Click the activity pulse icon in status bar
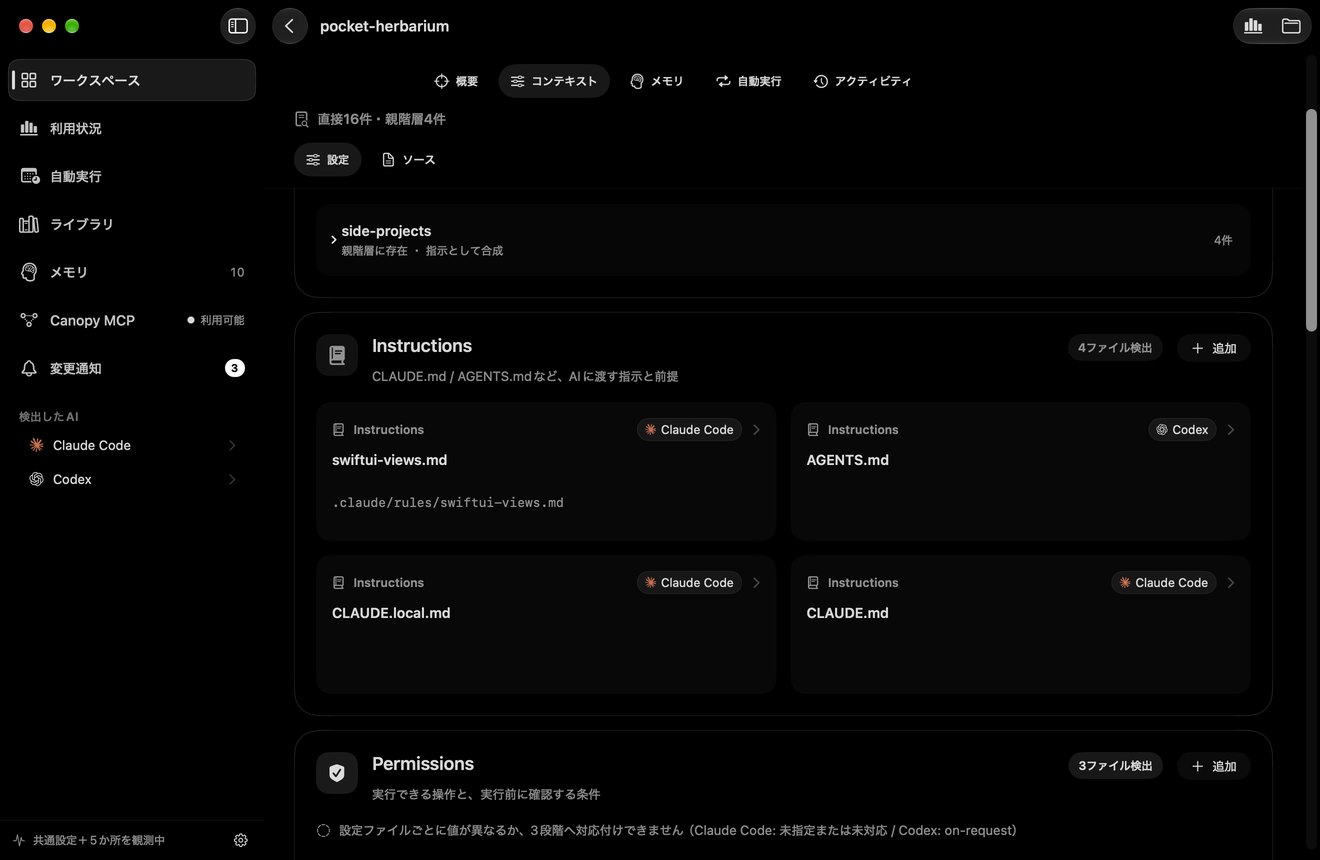The image size is (1320, 860). click(x=19, y=840)
